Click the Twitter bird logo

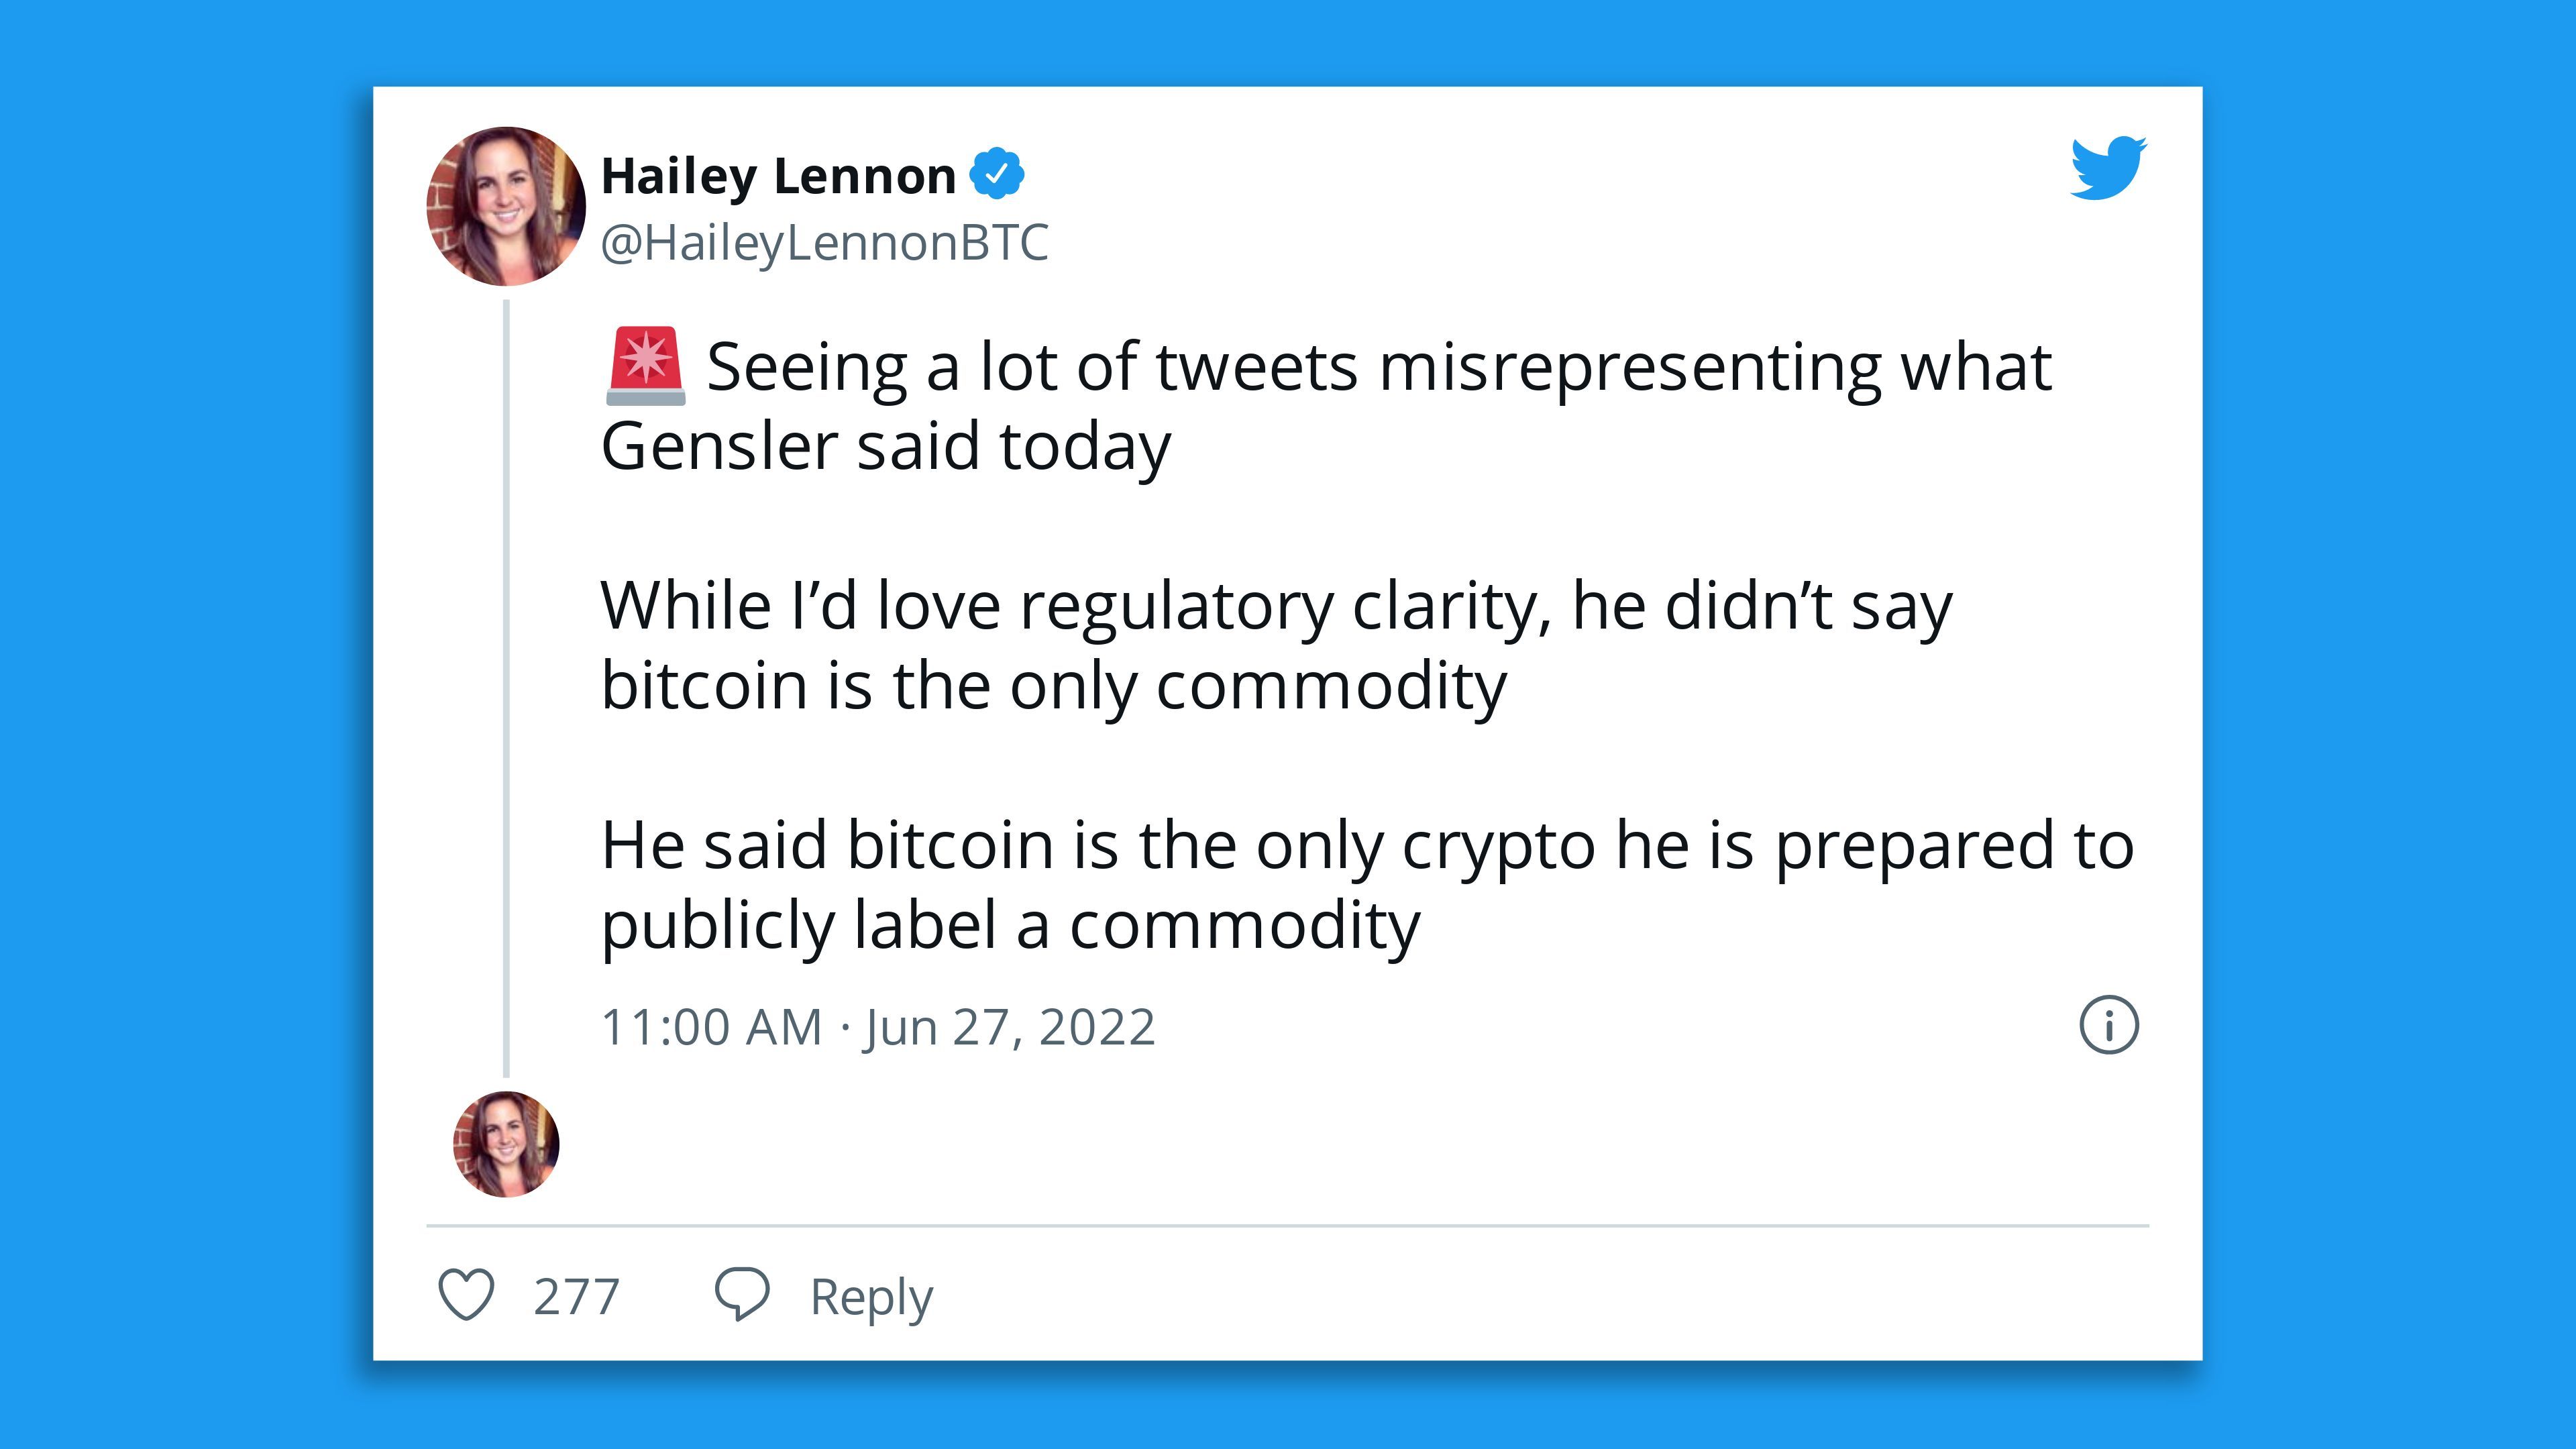click(2108, 168)
